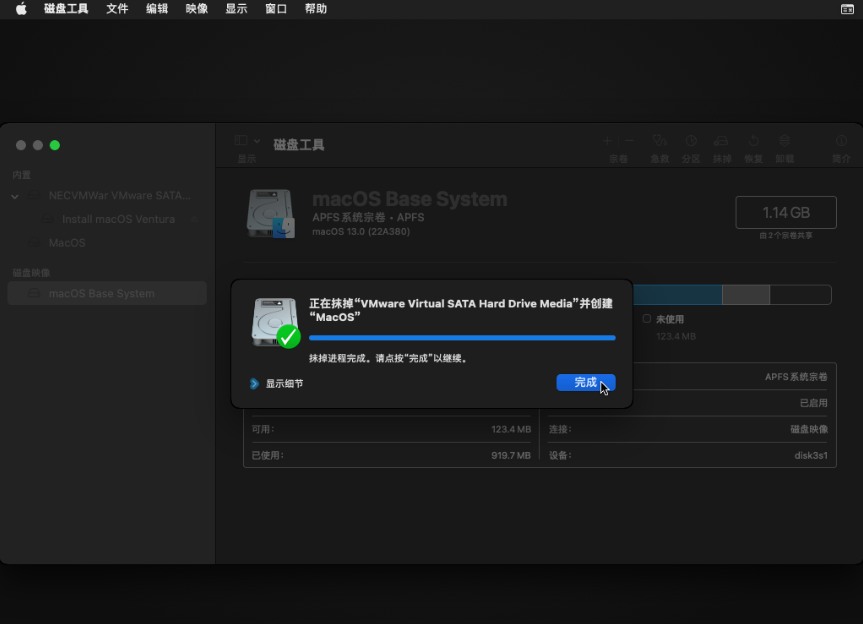Click the add volume plus icon
The width and height of the screenshot is (863, 624).
pyautogui.click(x=607, y=141)
